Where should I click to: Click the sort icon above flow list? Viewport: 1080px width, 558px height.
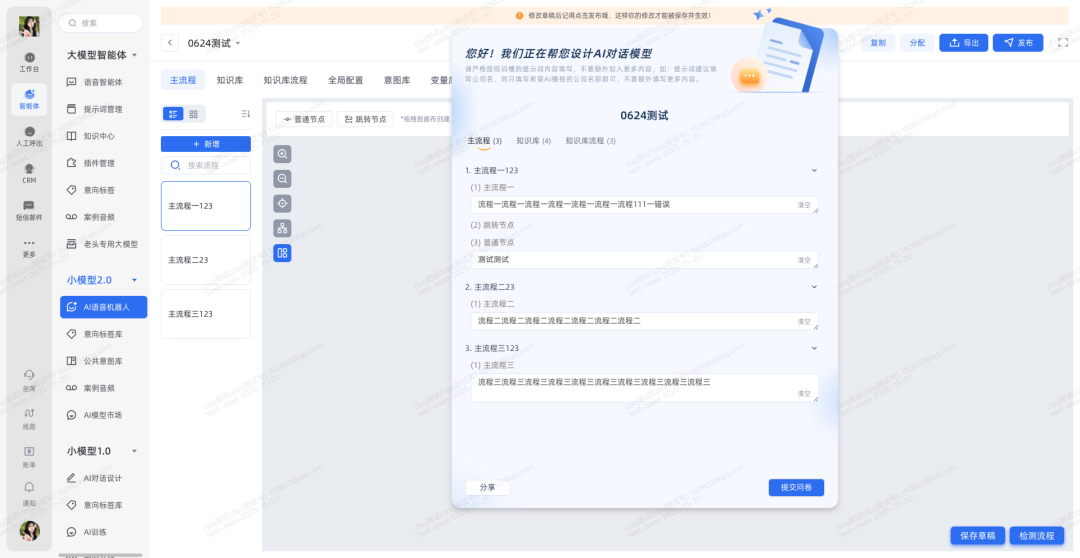coord(245,114)
